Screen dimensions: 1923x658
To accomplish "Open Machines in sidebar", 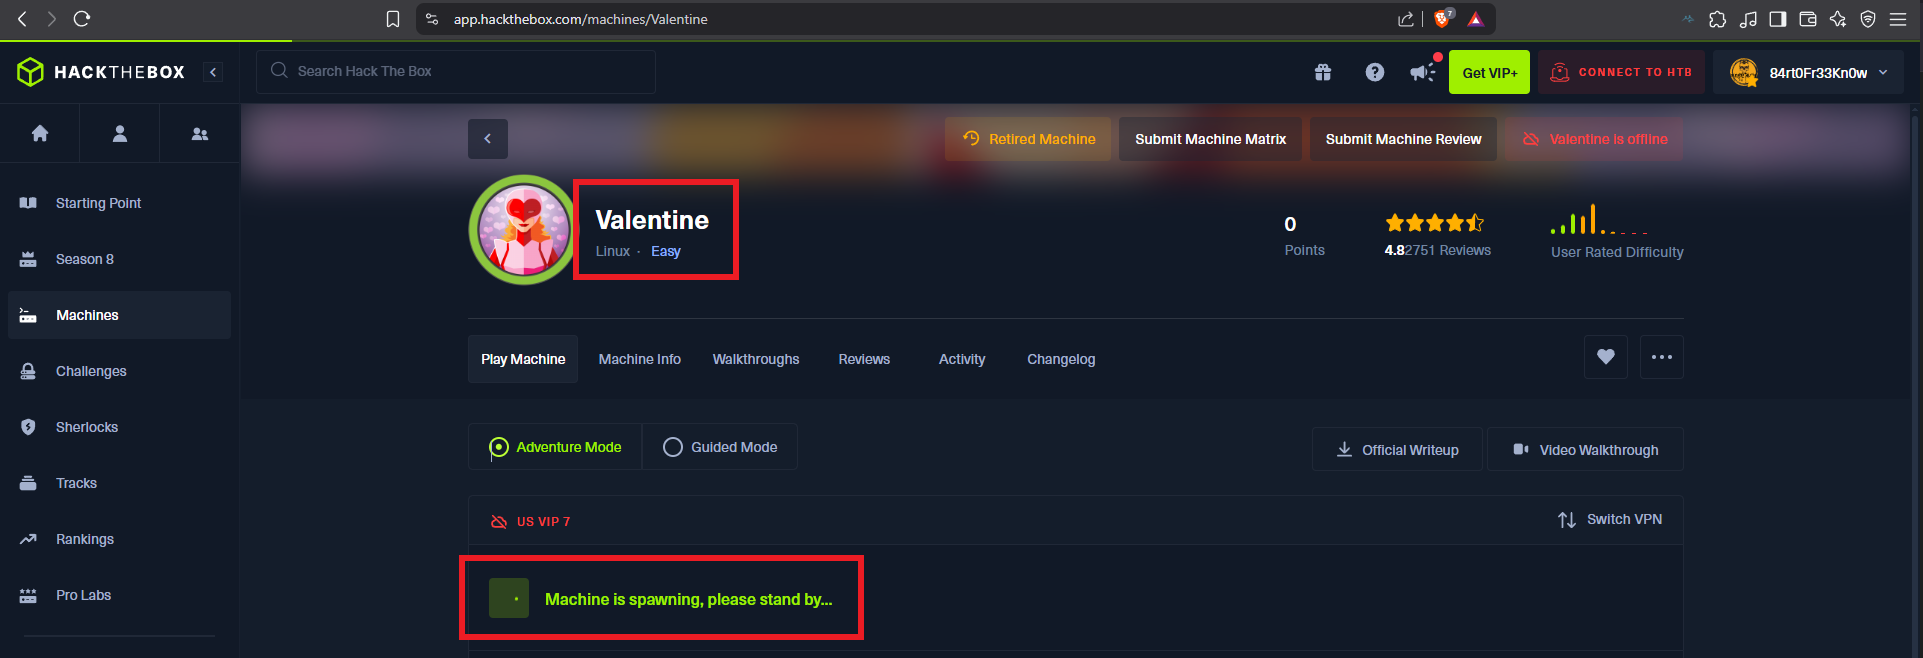I will coord(119,315).
